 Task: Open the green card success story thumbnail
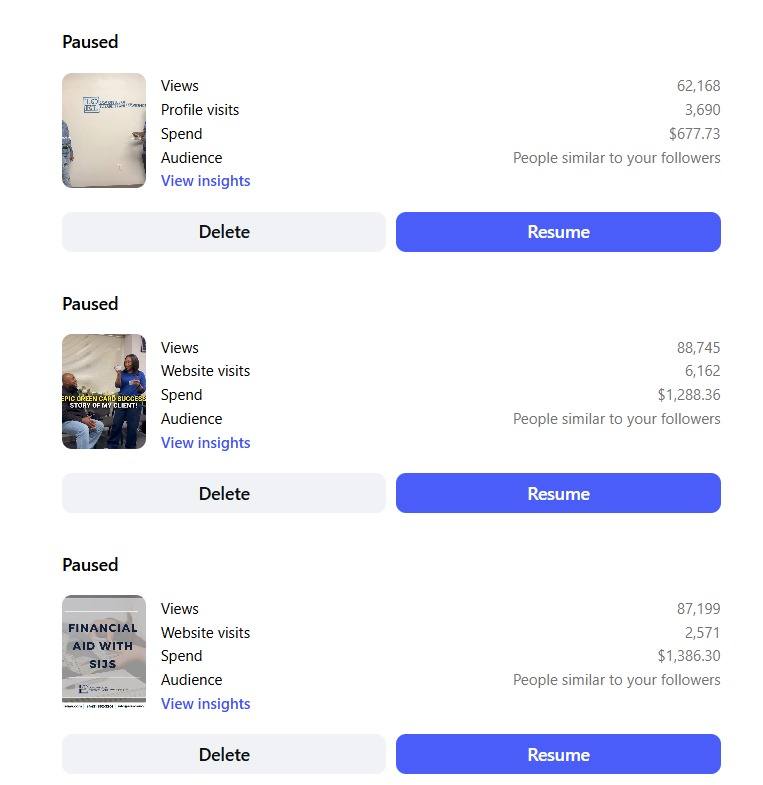[x=104, y=391]
